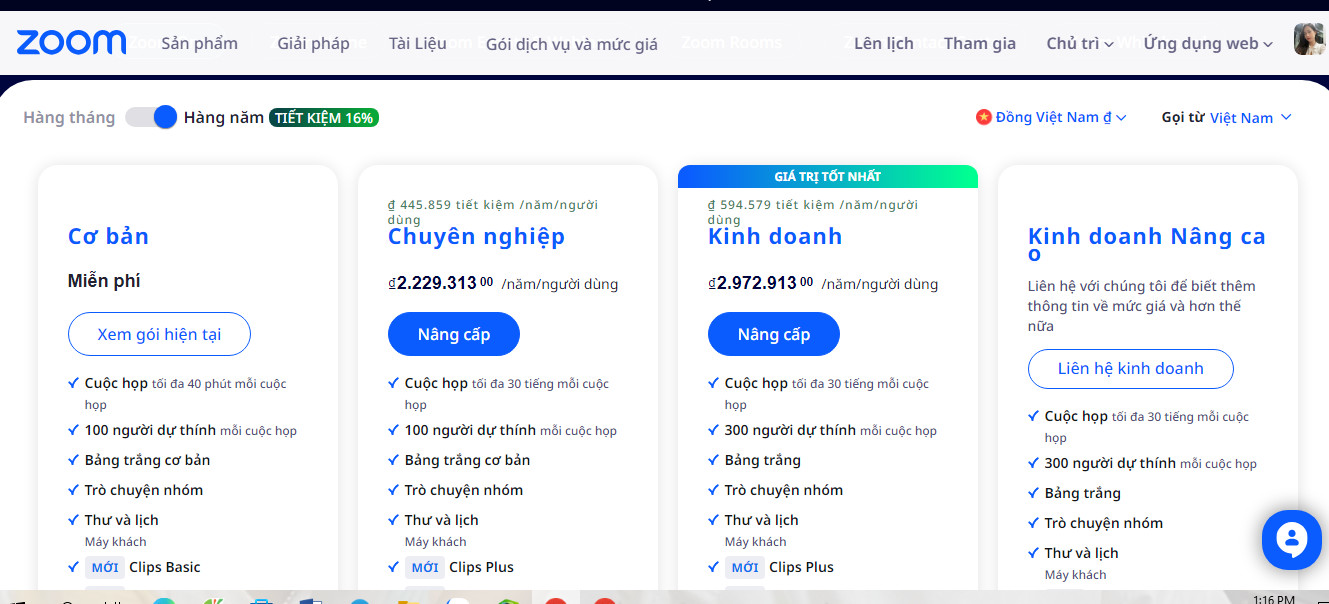Select the Hàng tháng billing label
This screenshot has height=604, width=1329.
click(69, 118)
